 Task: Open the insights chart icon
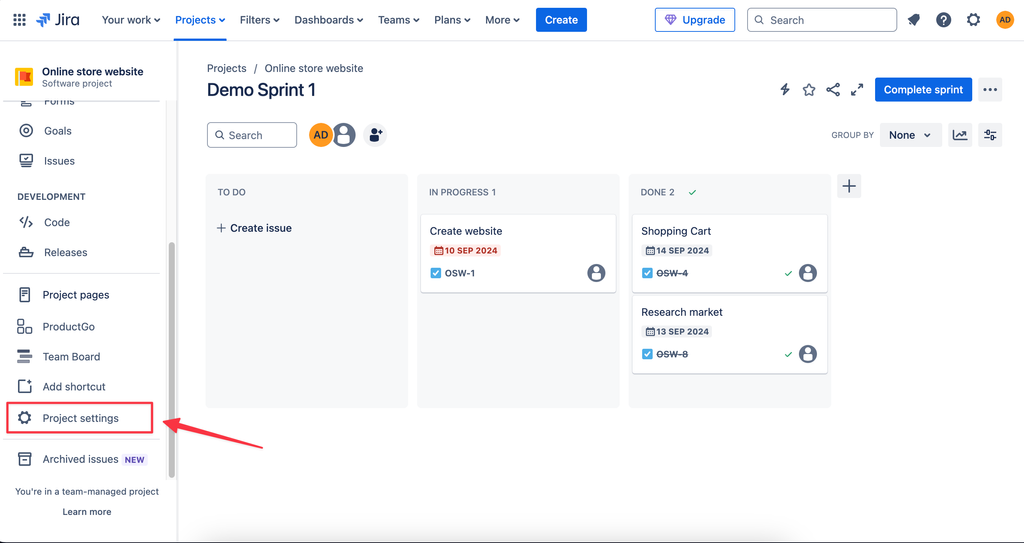point(960,135)
